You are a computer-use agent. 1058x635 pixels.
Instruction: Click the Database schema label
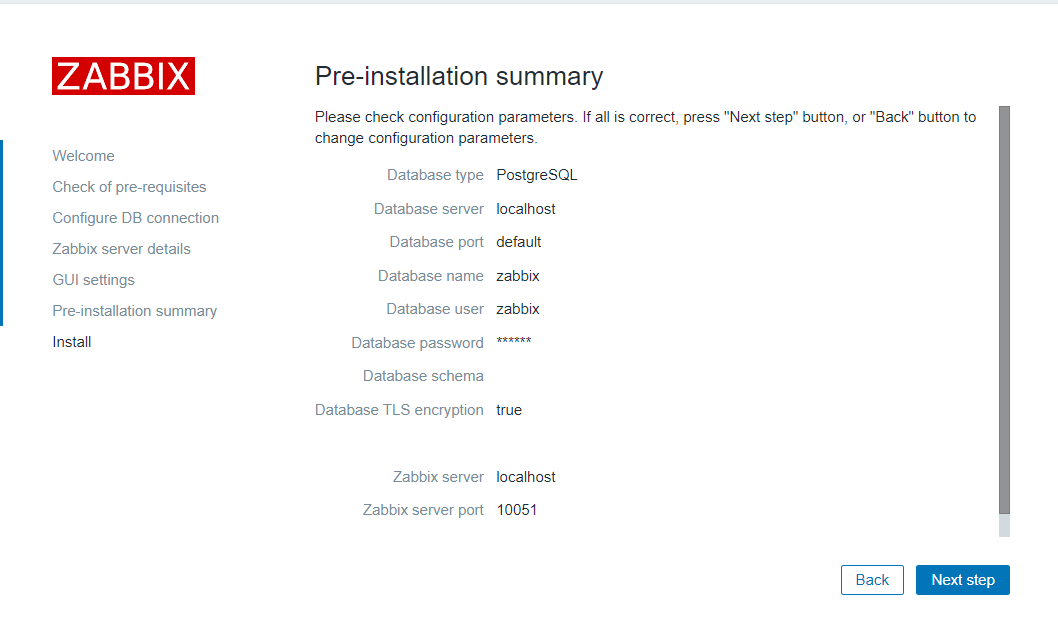423,376
